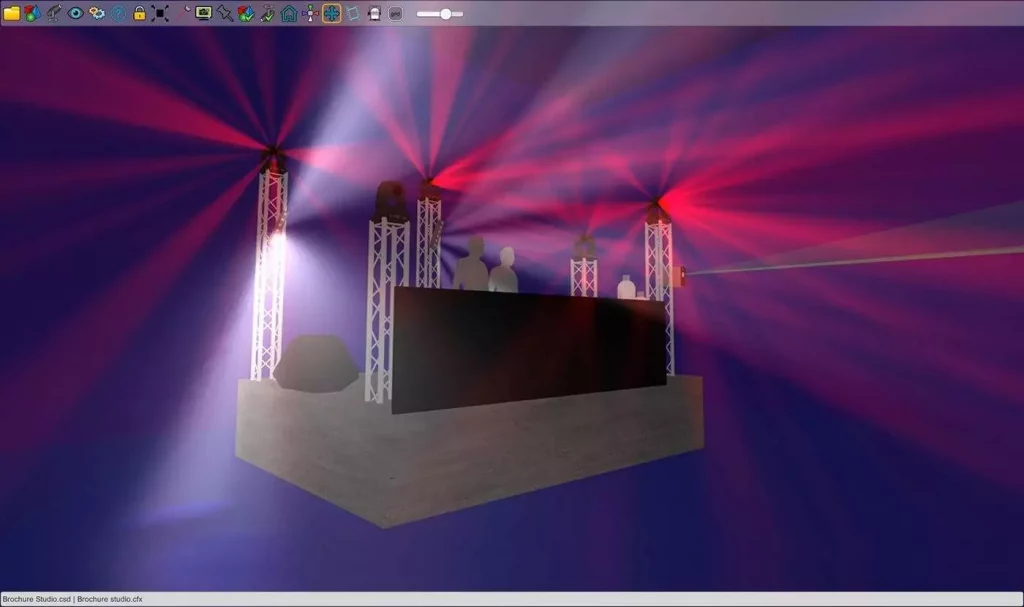Click the fit-to-view corner arrows icon
The image size is (1024, 607).
pyautogui.click(x=160, y=13)
